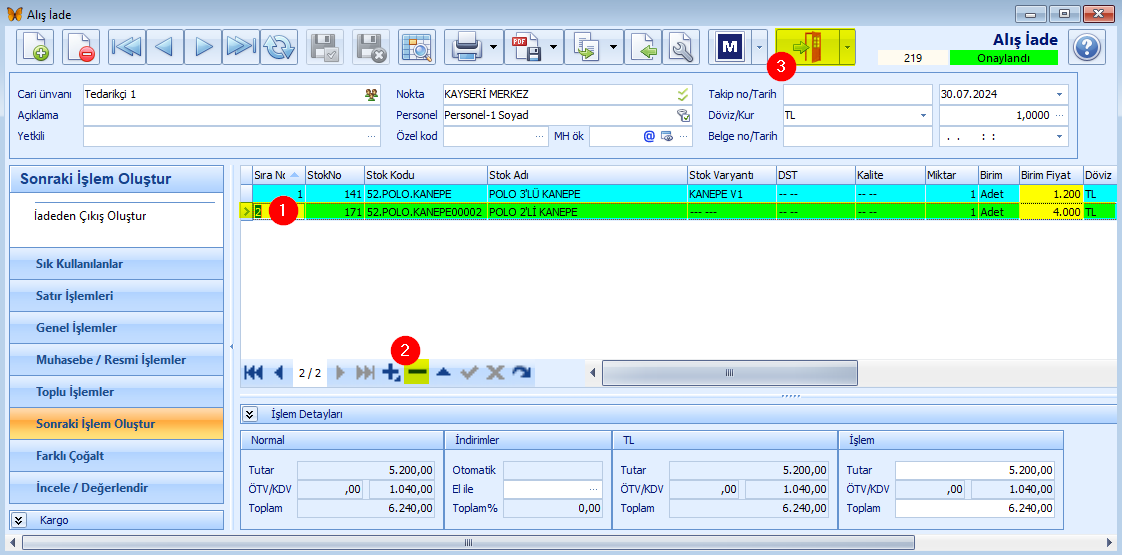Collapse the İşlem Detayları section
1122x555 pixels.
250,413
